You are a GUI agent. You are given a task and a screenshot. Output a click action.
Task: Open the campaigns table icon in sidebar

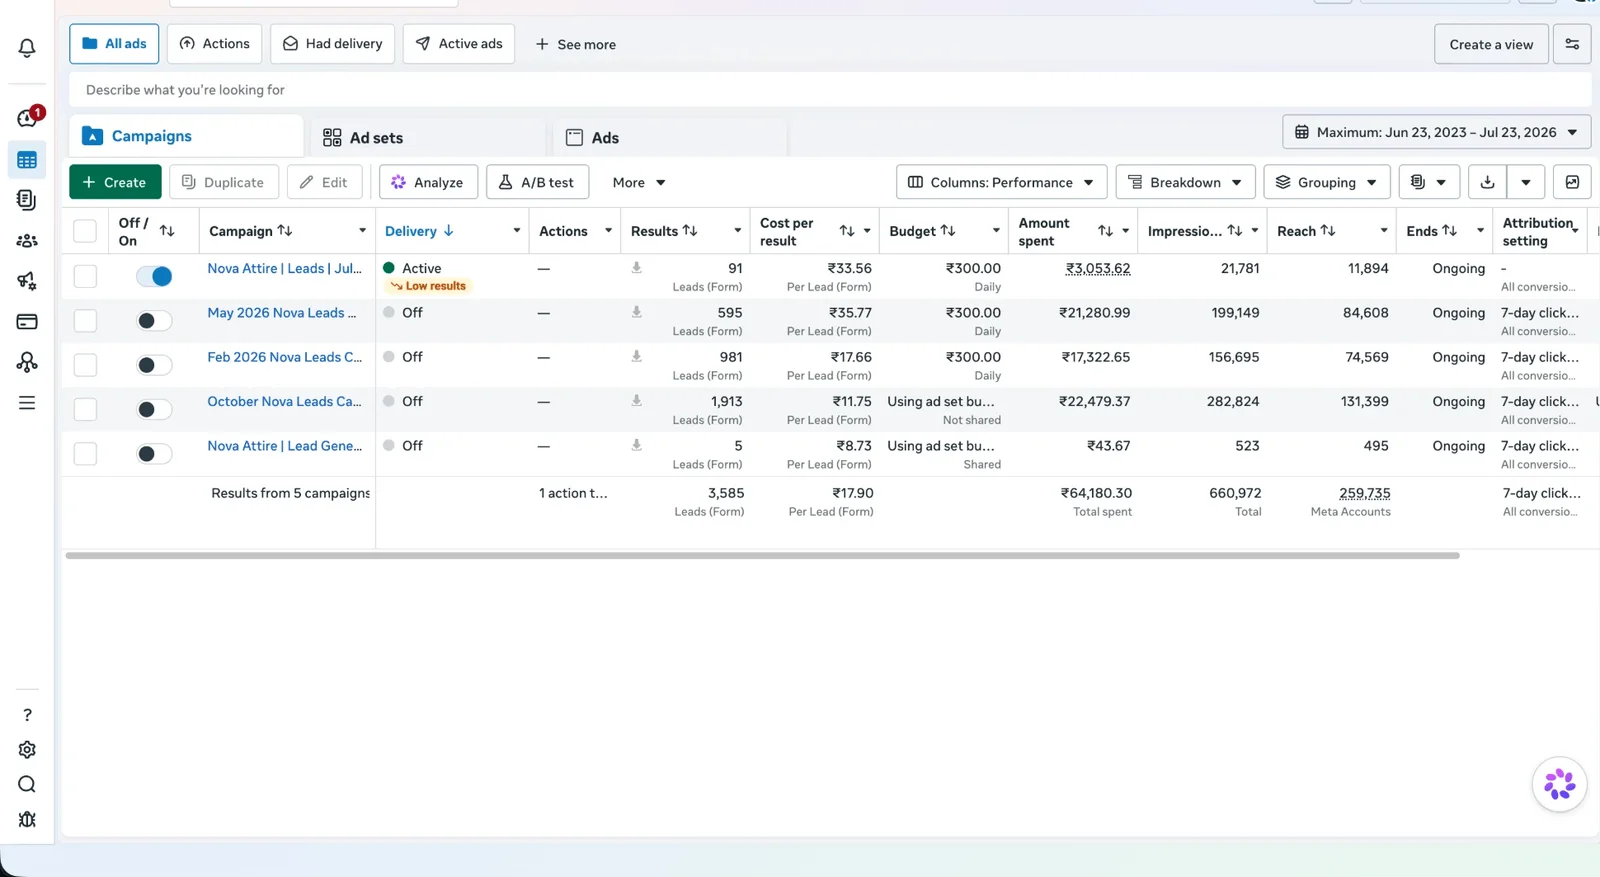tap(27, 160)
